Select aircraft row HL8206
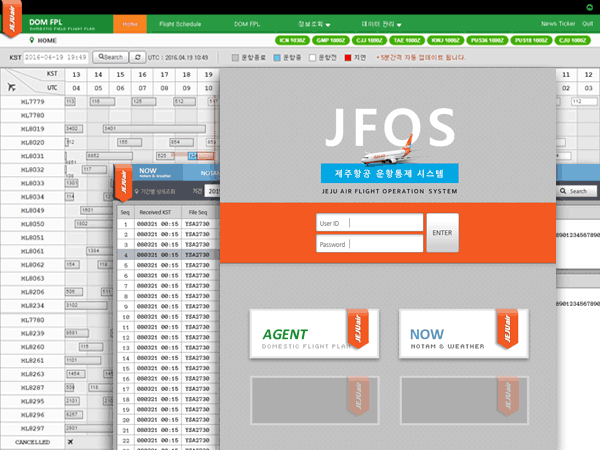The height and width of the screenshot is (450, 600). 33,292
